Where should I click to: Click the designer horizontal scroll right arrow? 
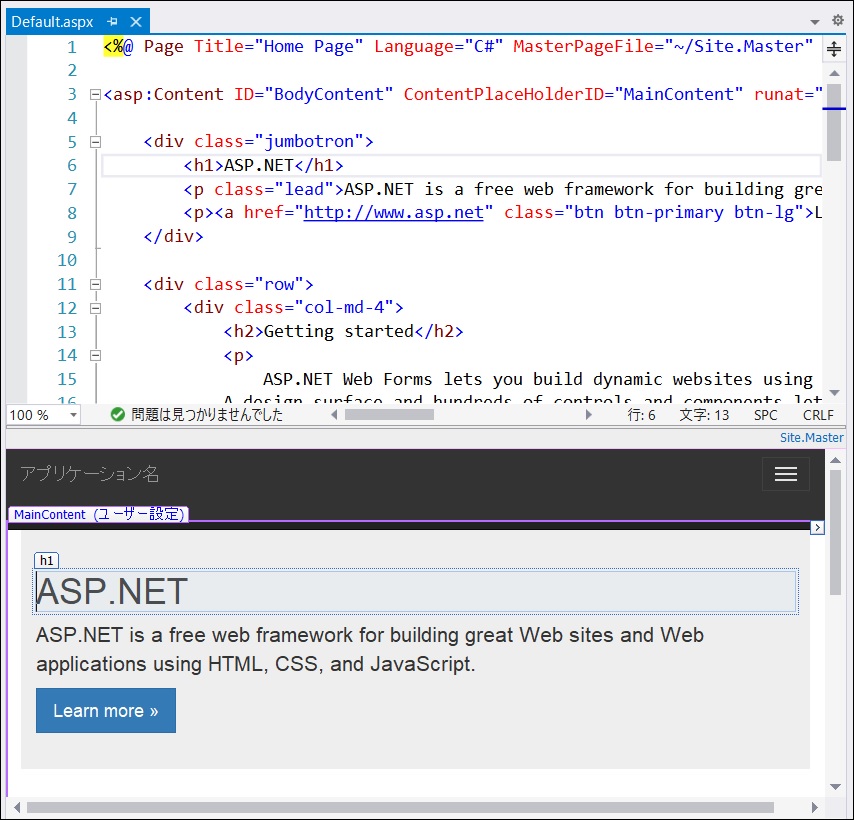(815, 807)
